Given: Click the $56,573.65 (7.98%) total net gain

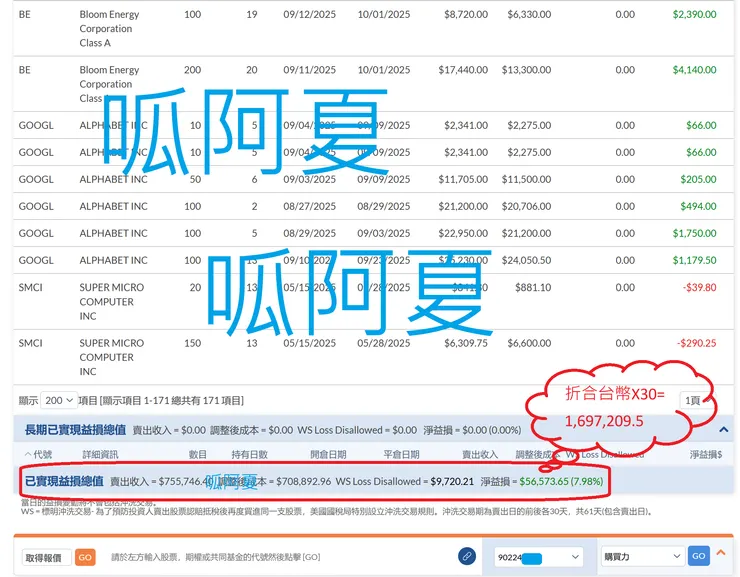Looking at the screenshot, I should tap(561, 481).
